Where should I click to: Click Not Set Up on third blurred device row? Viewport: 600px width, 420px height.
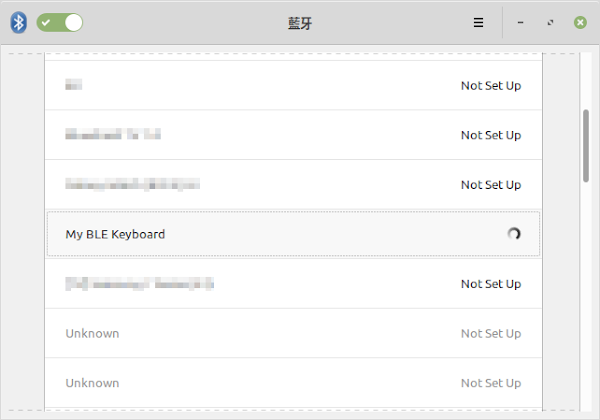point(491,185)
